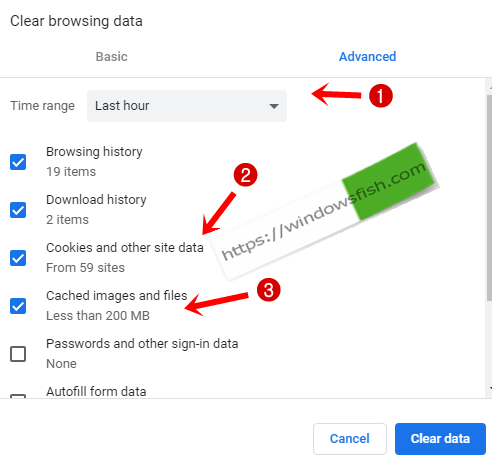Select the Advanced tab
Viewport: 492px width, 462px height.
(x=368, y=57)
